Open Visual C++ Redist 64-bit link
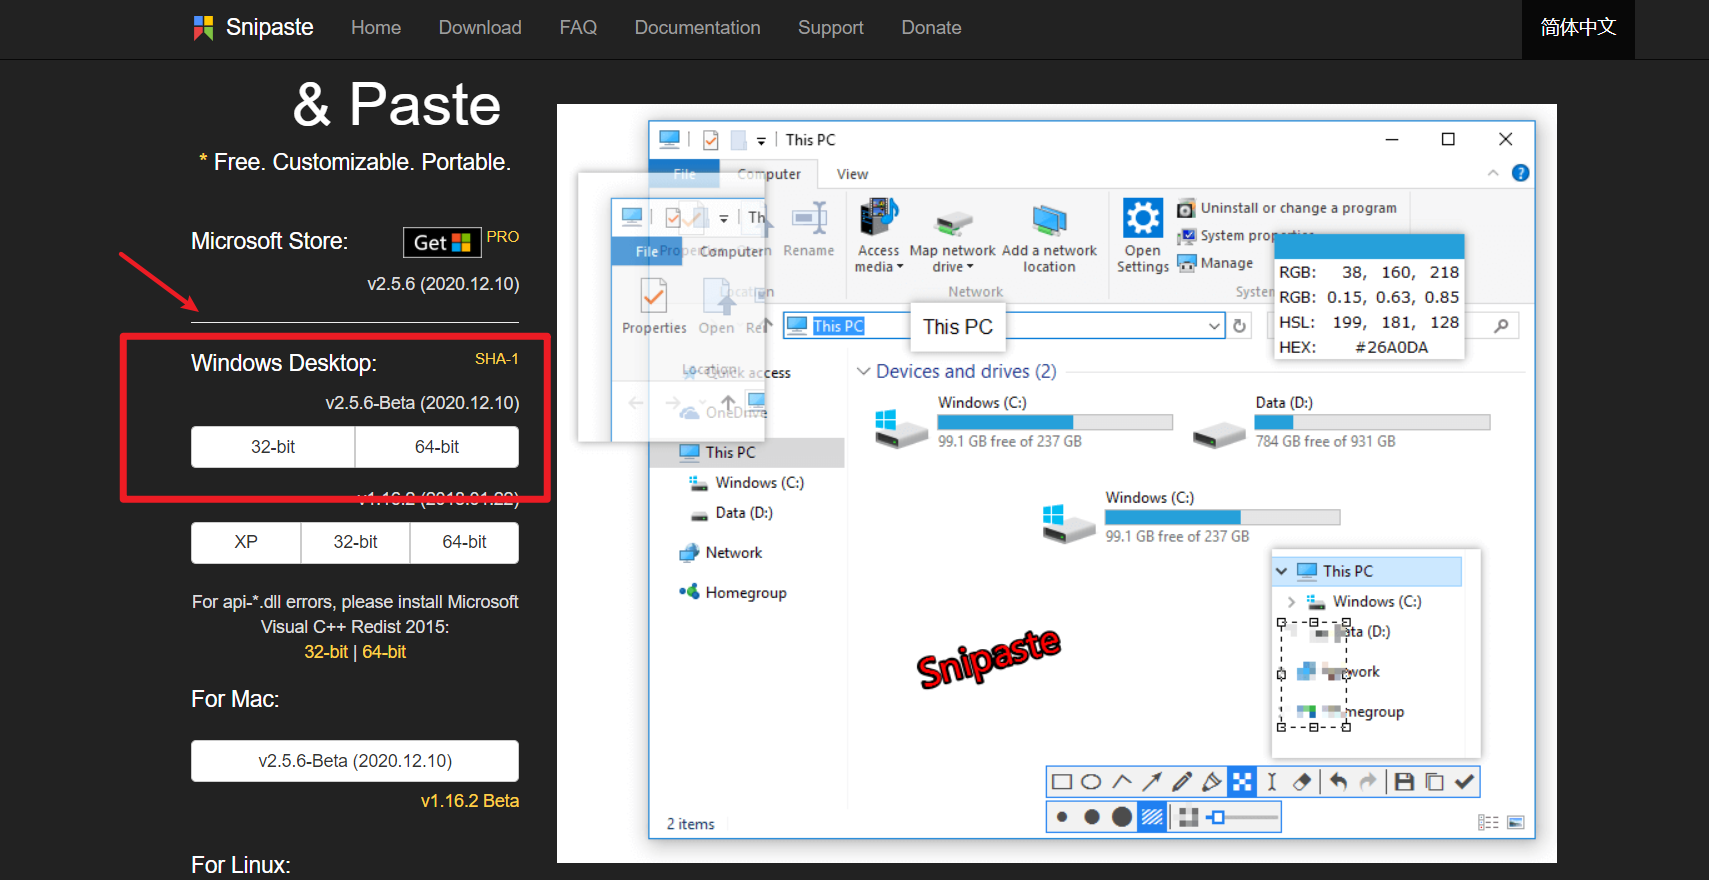1709x880 pixels. (384, 652)
